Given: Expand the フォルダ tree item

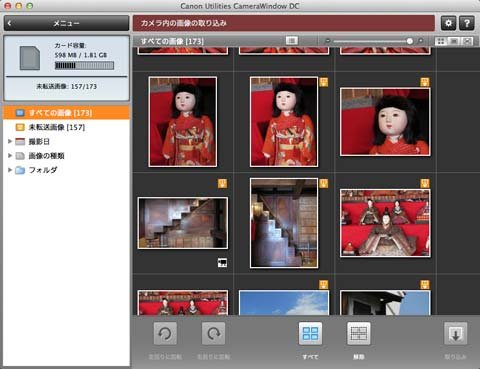Looking at the screenshot, I should [10, 170].
